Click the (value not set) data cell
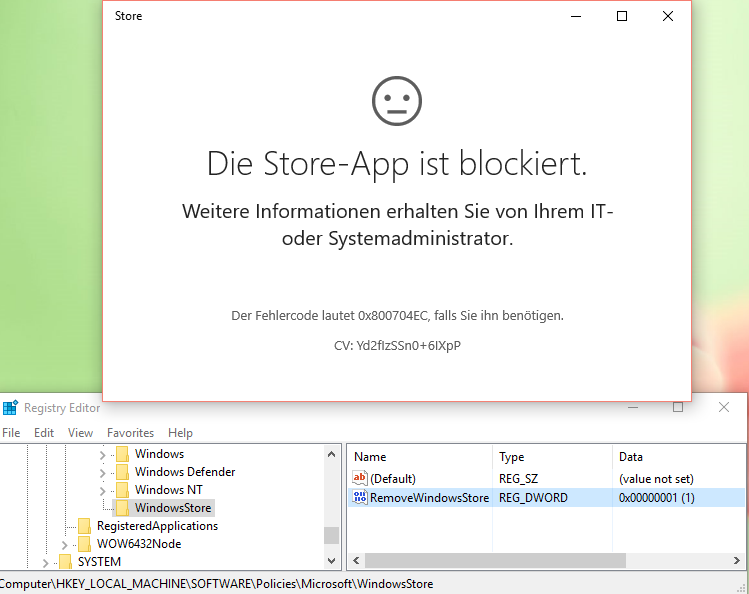The height and width of the screenshot is (594, 749). tap(656, 478)
